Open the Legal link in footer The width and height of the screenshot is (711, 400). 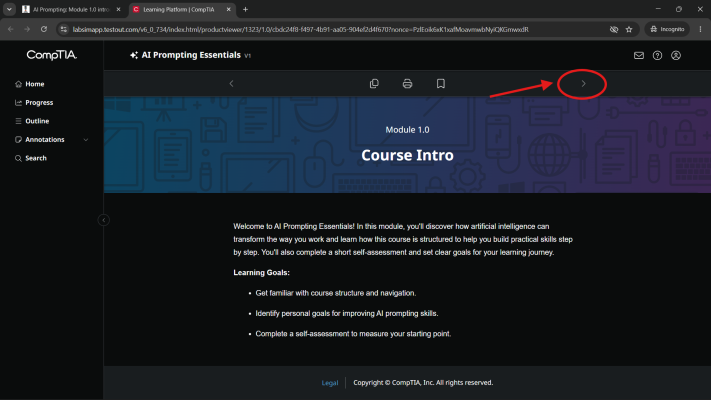coord(330,383)
